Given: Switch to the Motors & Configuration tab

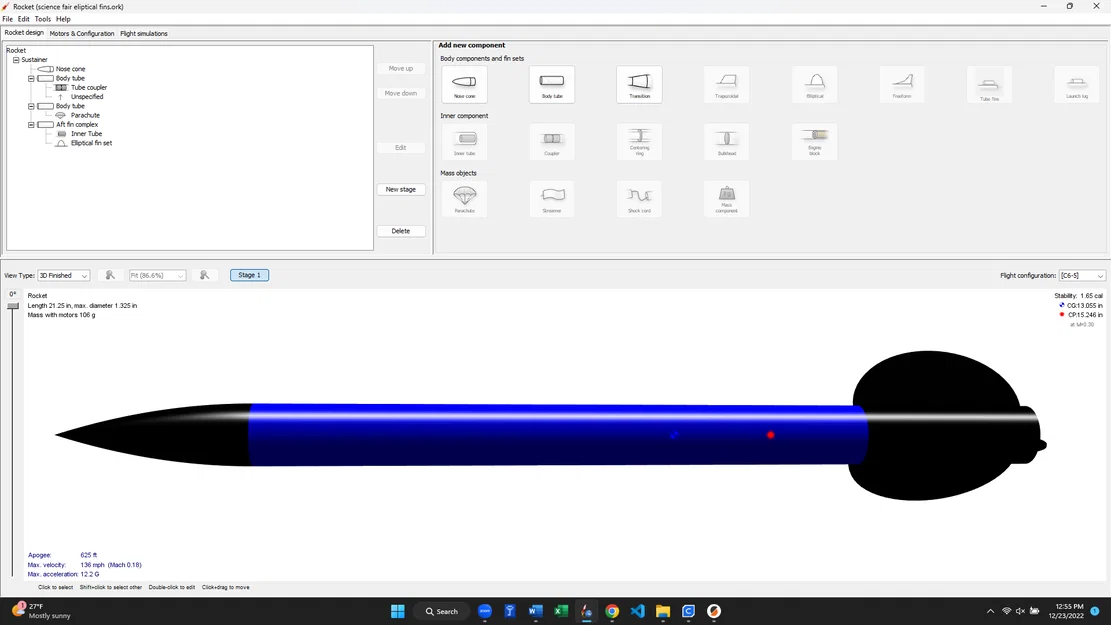Looking at the screenshot, I should click(x=81, y=33).
